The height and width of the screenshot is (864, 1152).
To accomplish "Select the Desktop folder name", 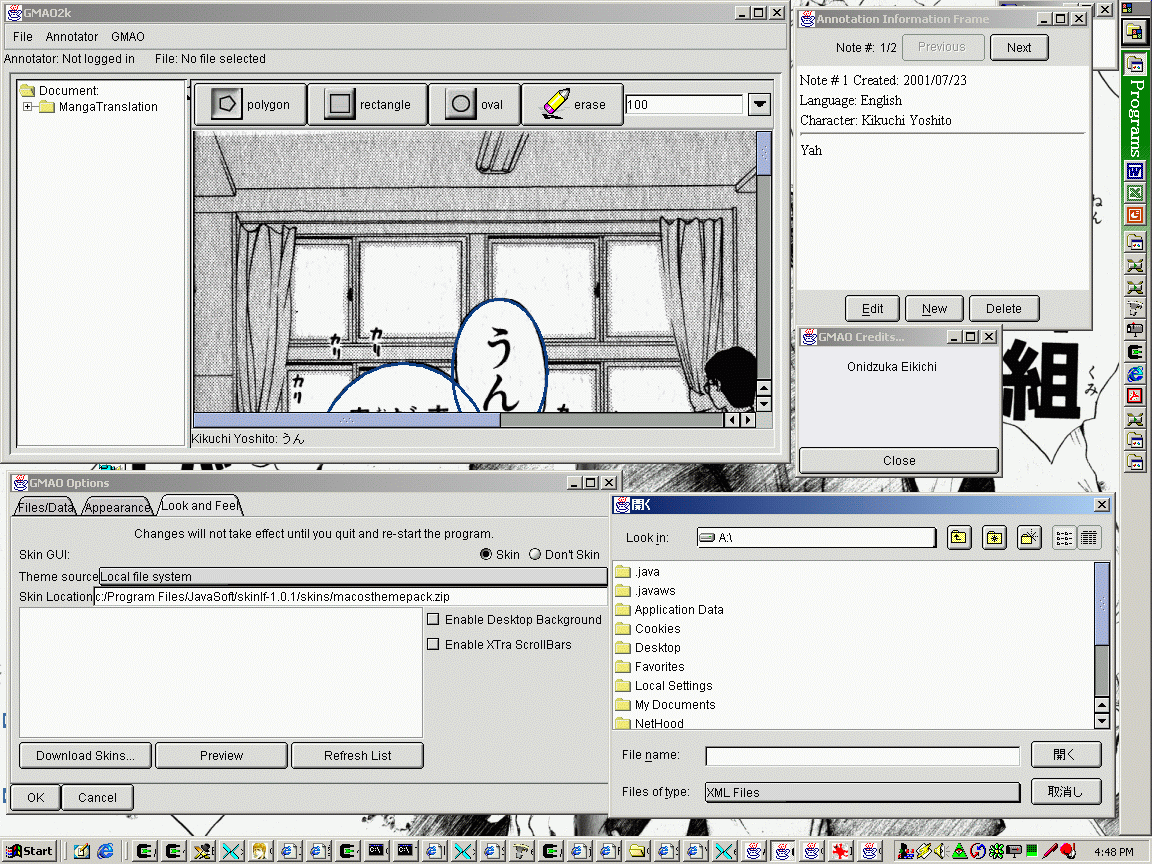I will click(x=658, y=647).
